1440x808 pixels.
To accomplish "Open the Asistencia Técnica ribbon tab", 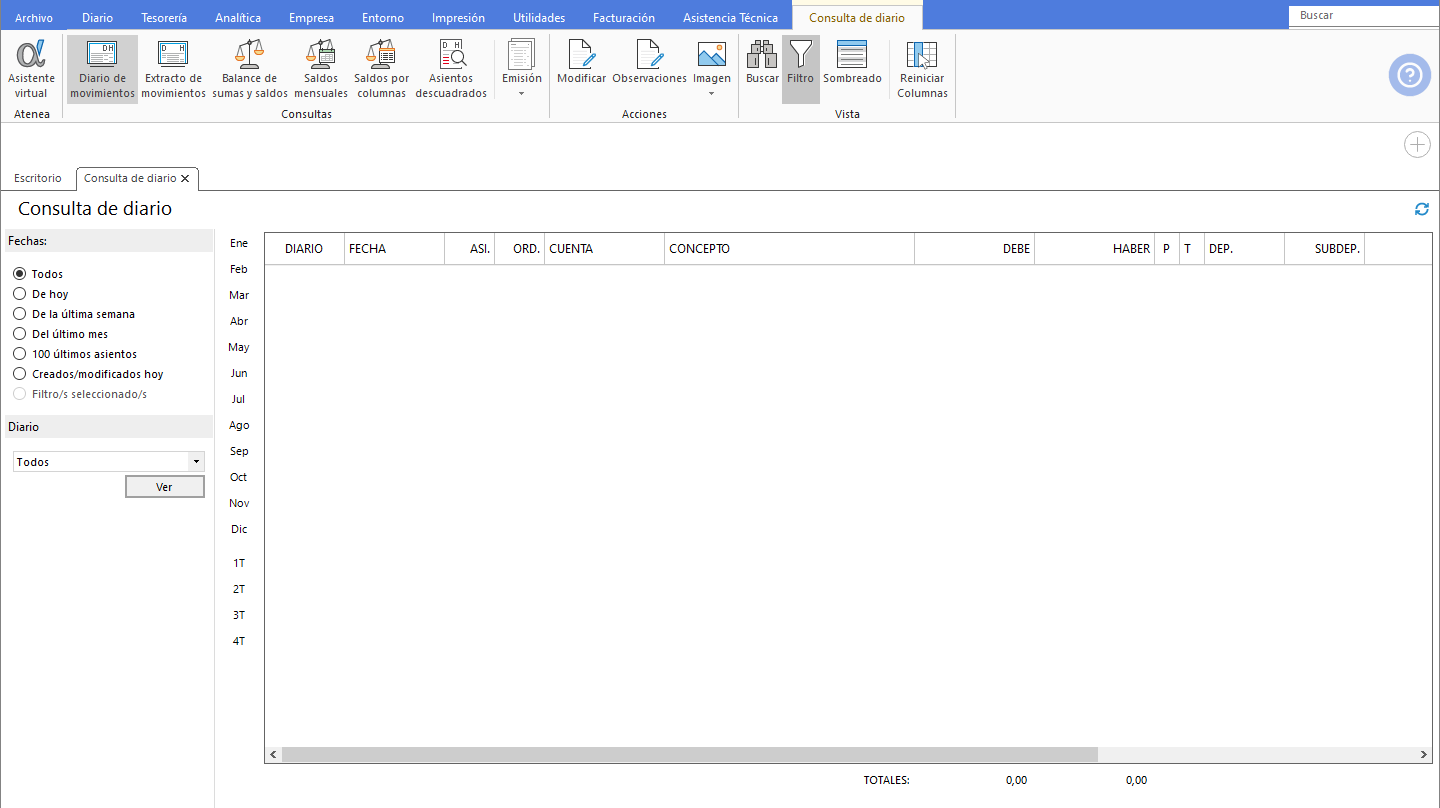I will pyautogui.click(x=730, y=17).
